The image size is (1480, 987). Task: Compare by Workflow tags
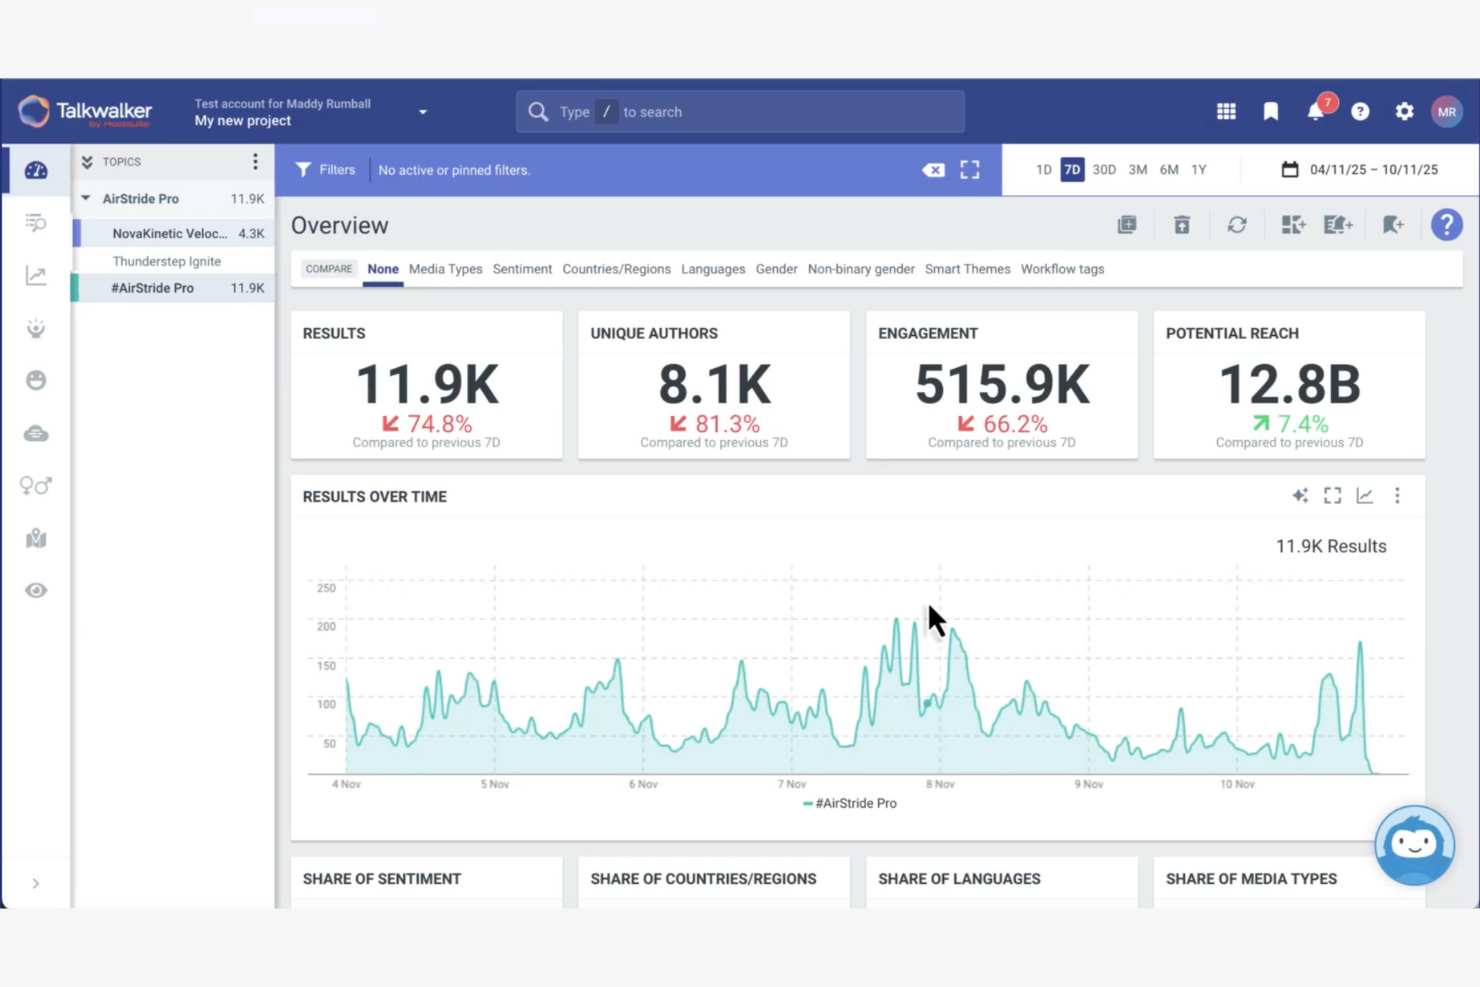[1062, 269]
